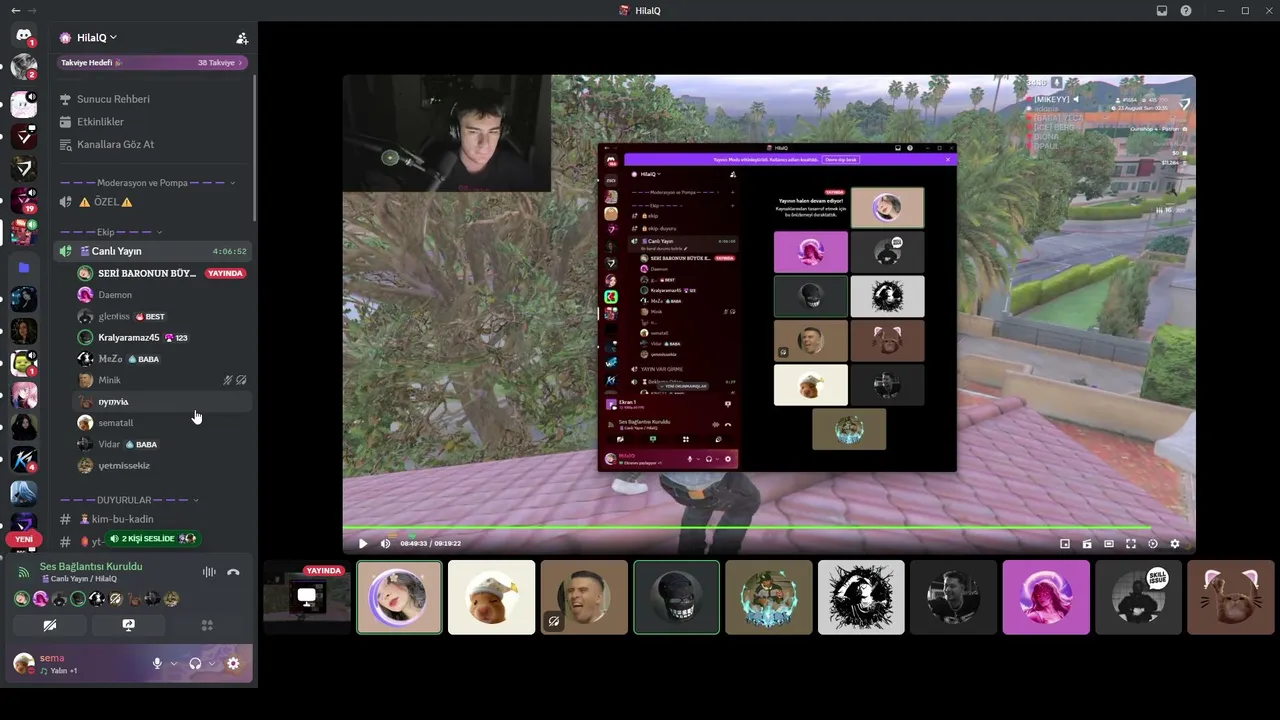Join the ÖZEL voice channel
This screenshot has width=1280, height=720.
point(152,202)
